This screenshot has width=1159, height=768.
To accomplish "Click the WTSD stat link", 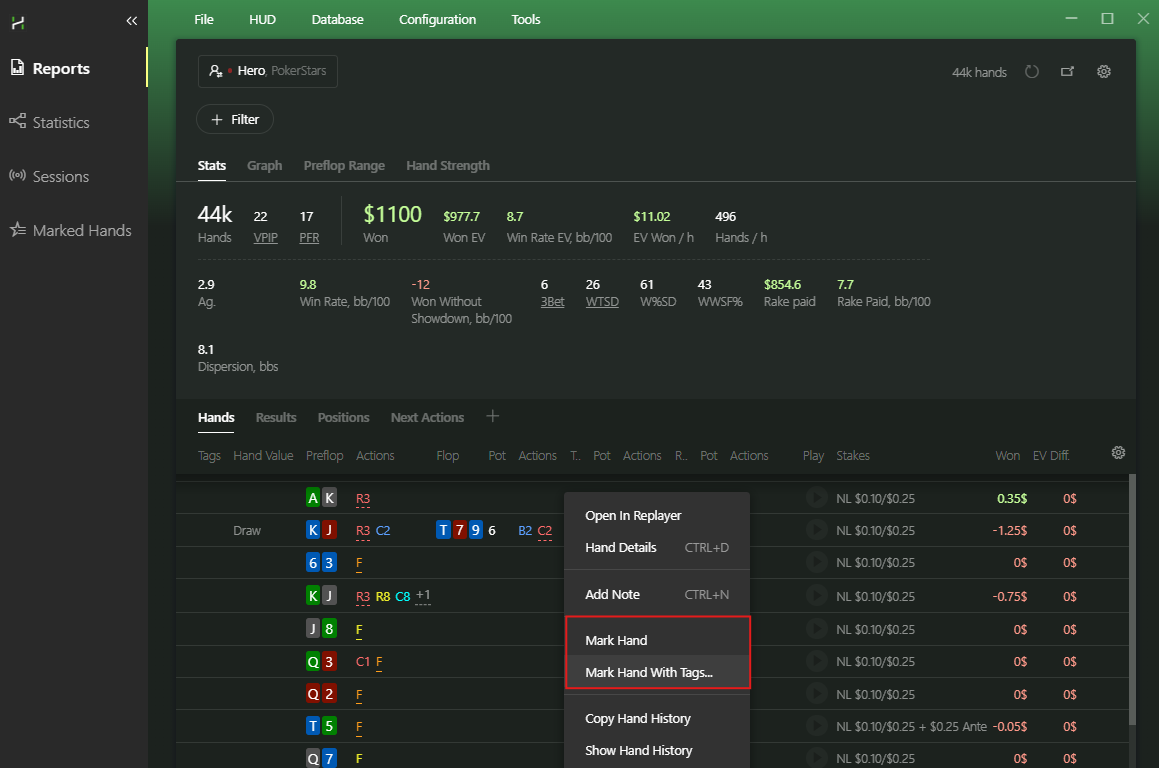I will pos(602,302).
